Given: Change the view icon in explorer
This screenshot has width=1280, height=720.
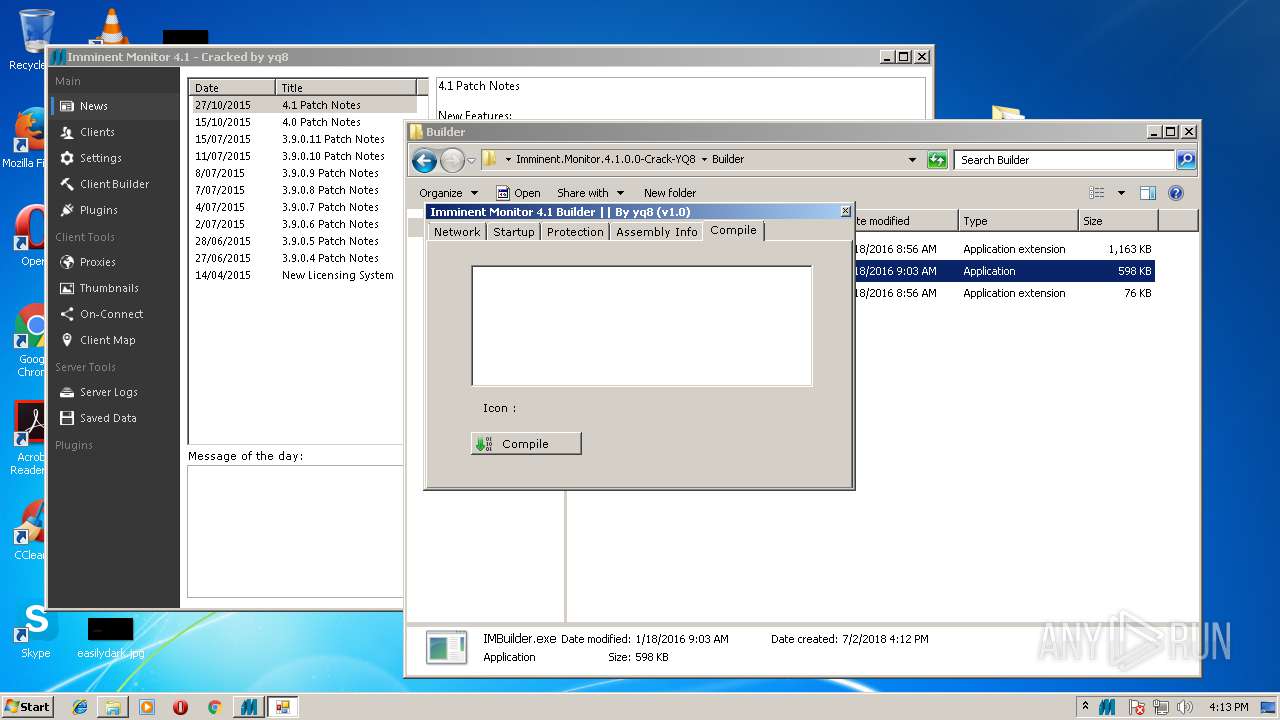Looking at the screenshot, I should [x=1097, y=193].
